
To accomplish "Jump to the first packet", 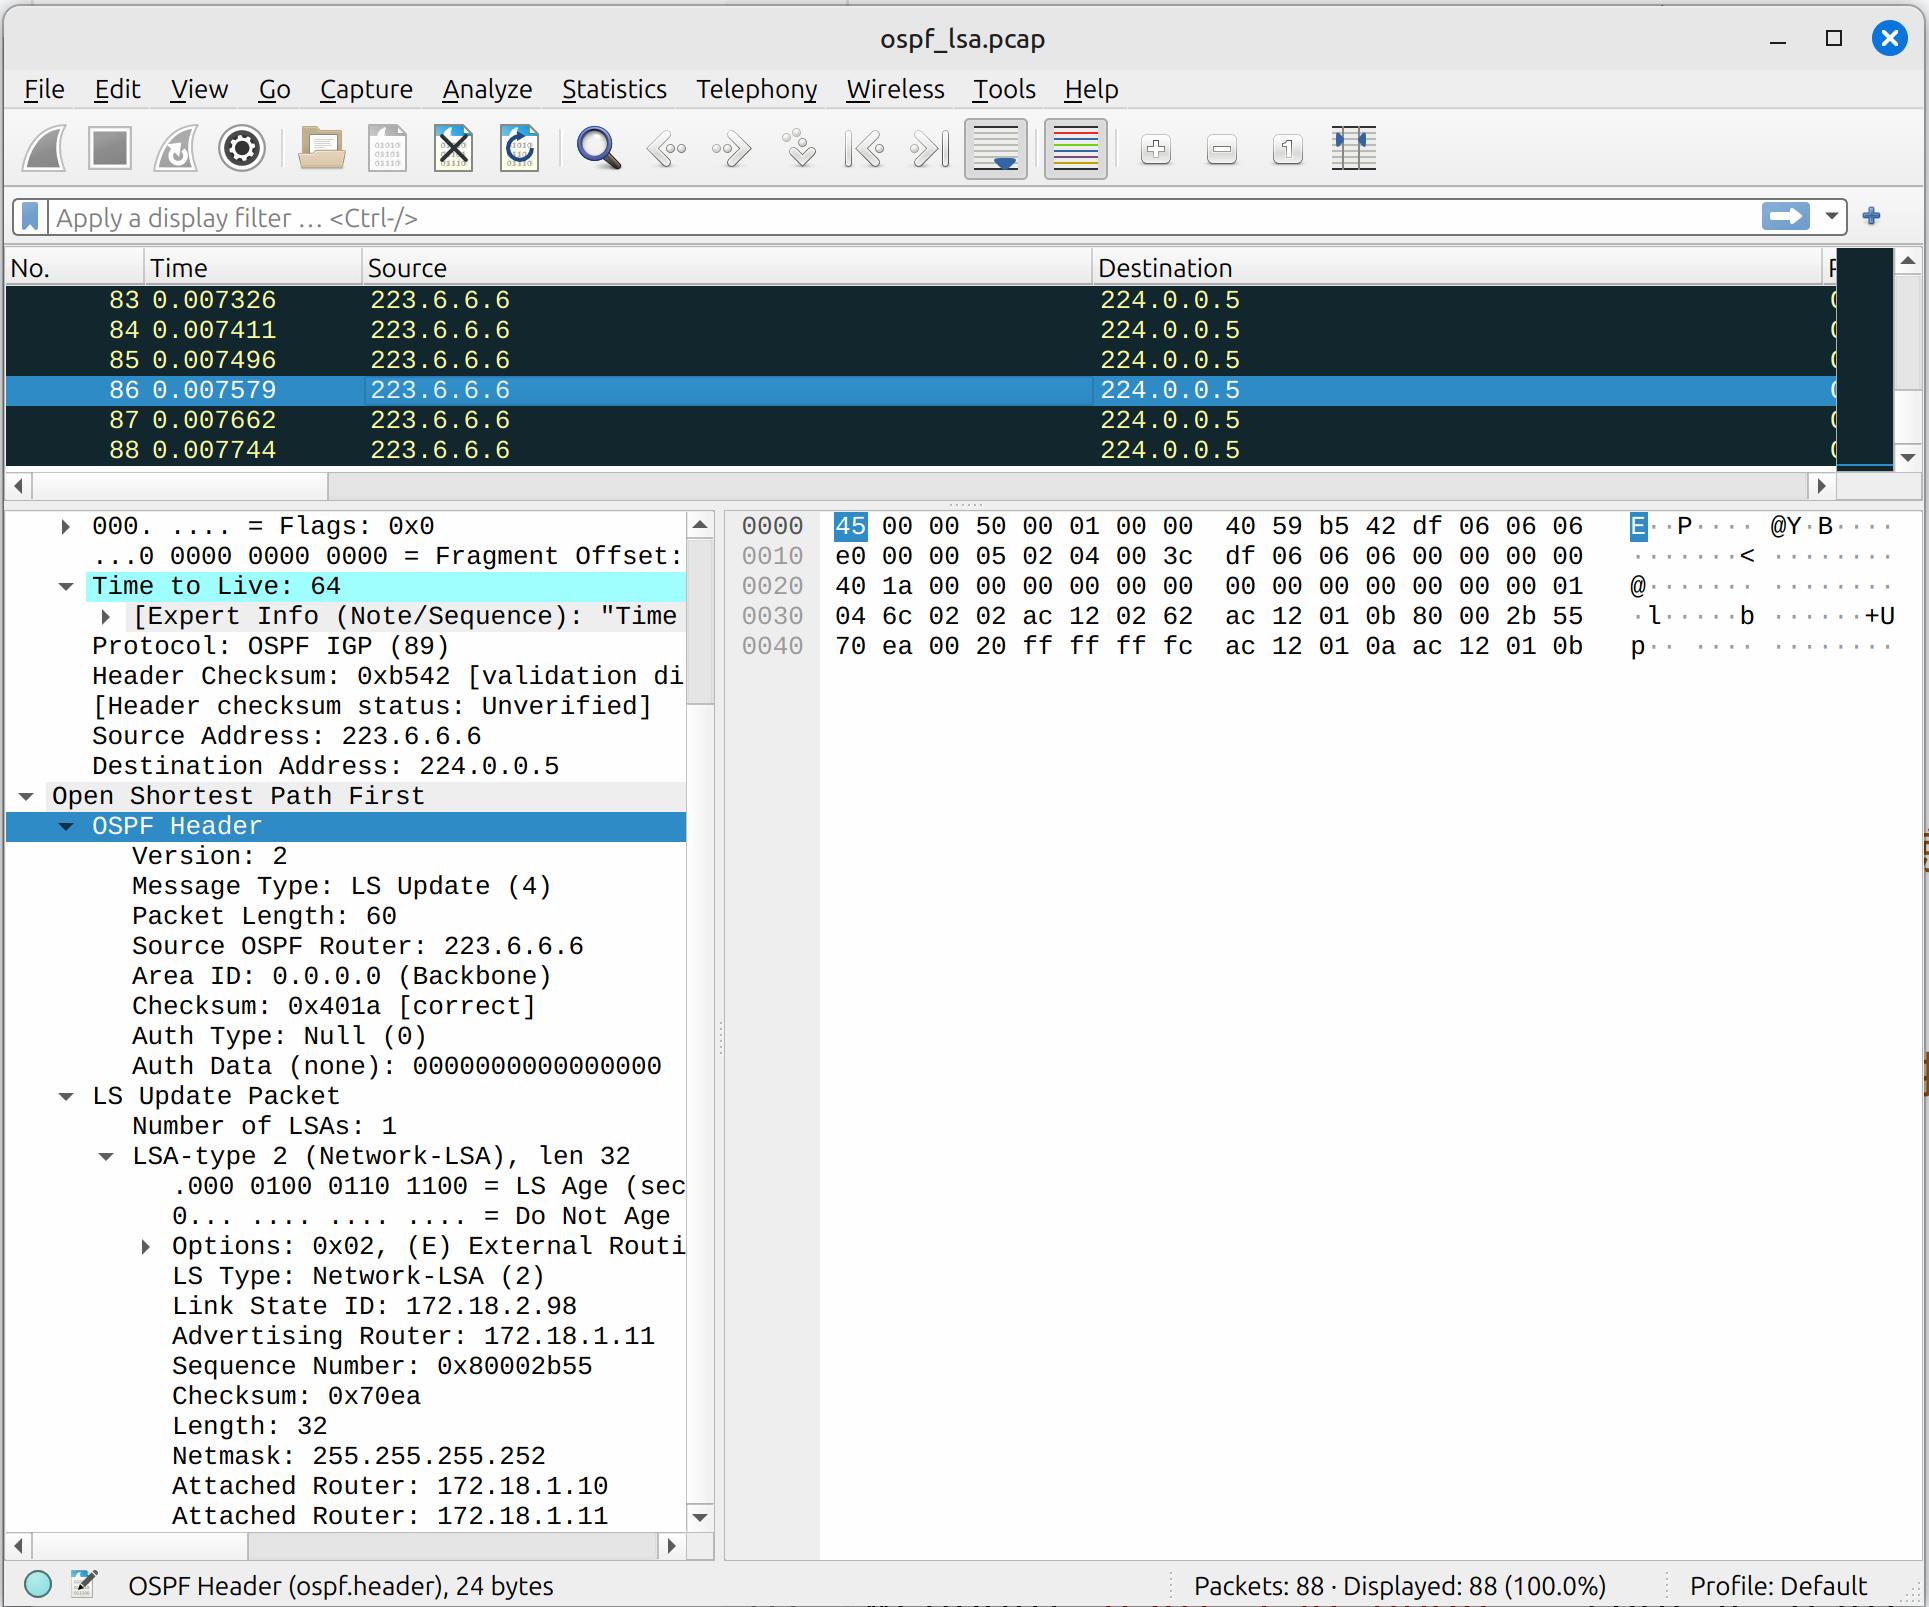I will [x=864, y=150].
